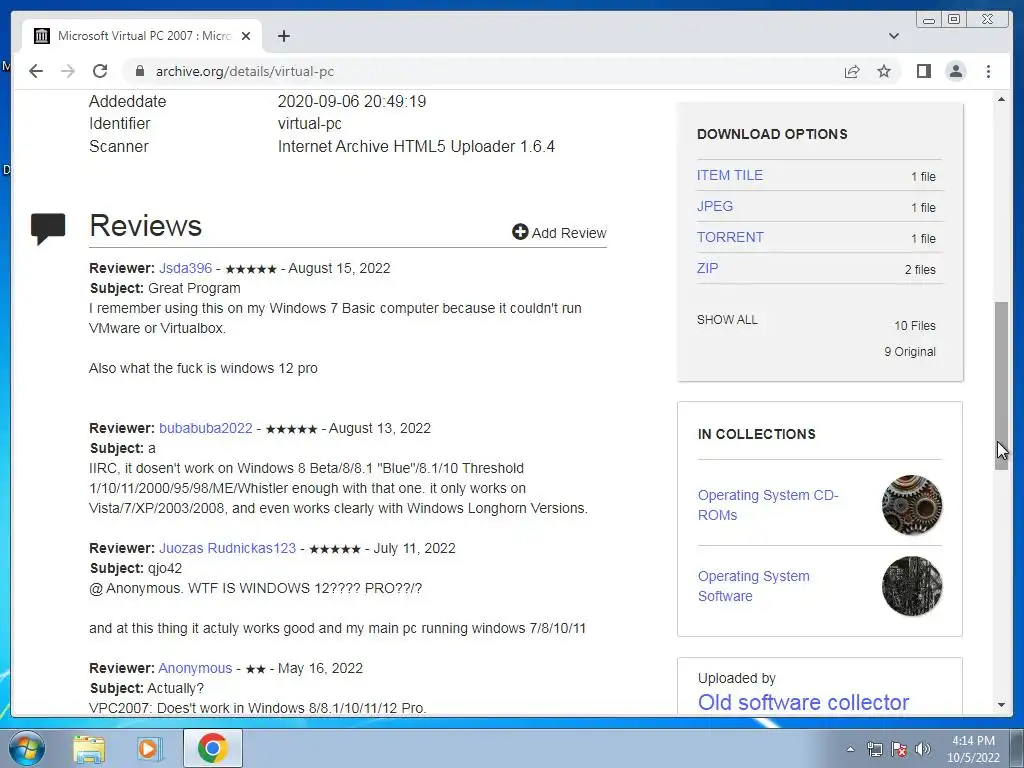Open reviewer Juozas Rudnickas123's profile
The height and width of the screenshot is (768, 1024).
(227, 549)
